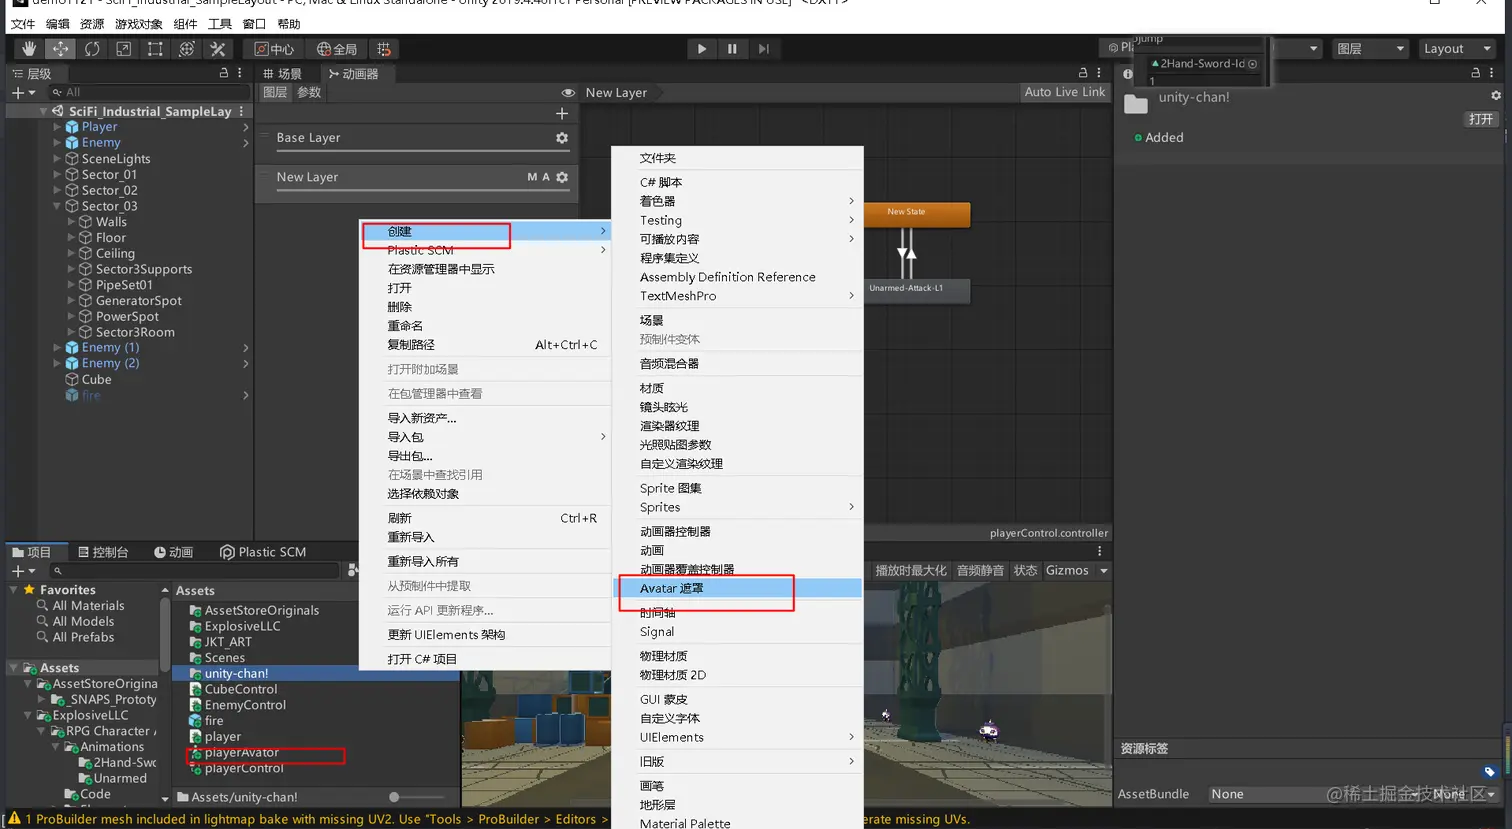Open 创建 in the context menu
The height and width of the screenshot is (829, 1512).
[484, 231]
